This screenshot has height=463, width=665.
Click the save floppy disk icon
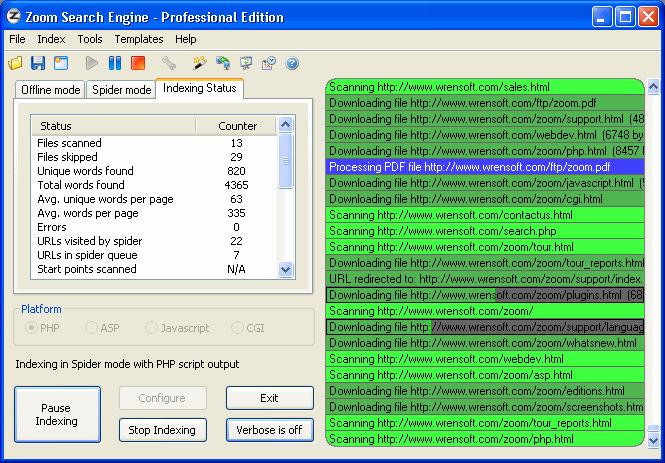coord(38,64)
